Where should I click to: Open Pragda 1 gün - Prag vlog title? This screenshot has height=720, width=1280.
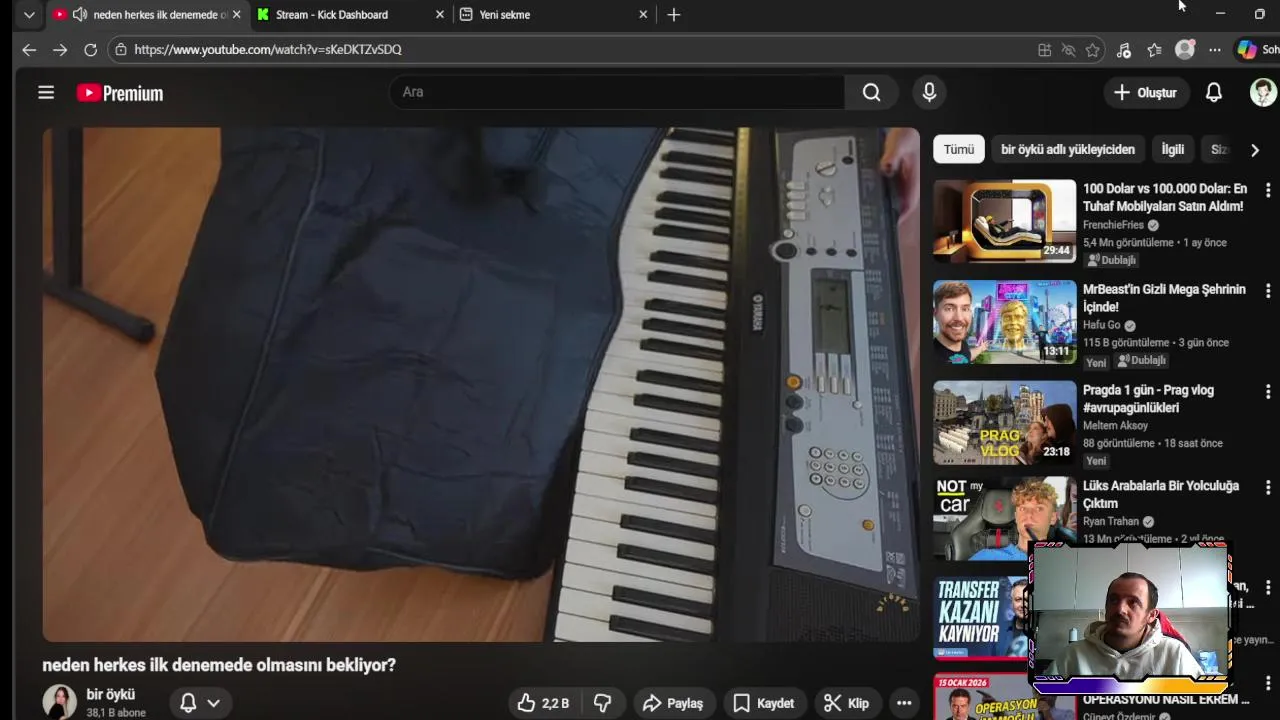[x=1148, y=399]
